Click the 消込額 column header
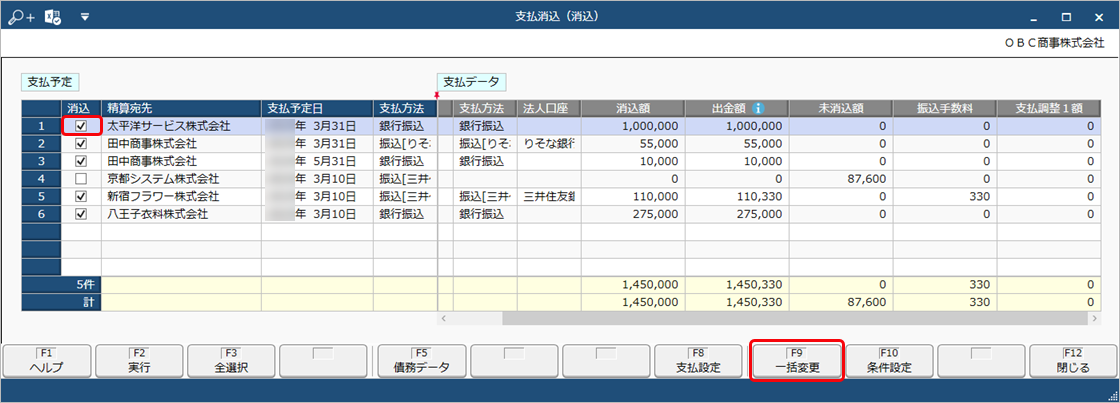This screenshot has width=1120, height=403. pyautogui.click(x=633, y=109)
